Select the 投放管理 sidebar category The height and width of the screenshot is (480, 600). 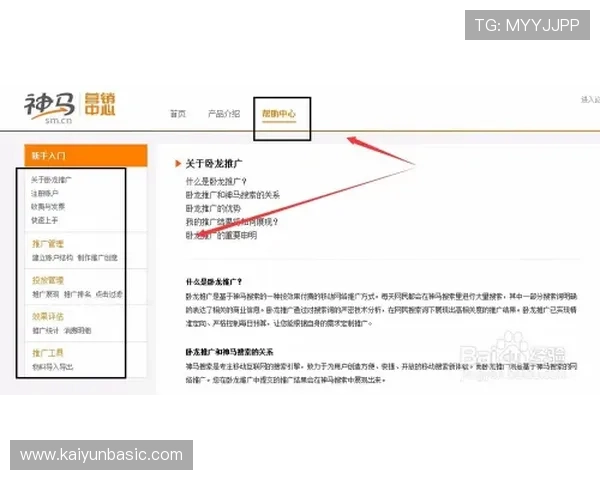(48, 280)
